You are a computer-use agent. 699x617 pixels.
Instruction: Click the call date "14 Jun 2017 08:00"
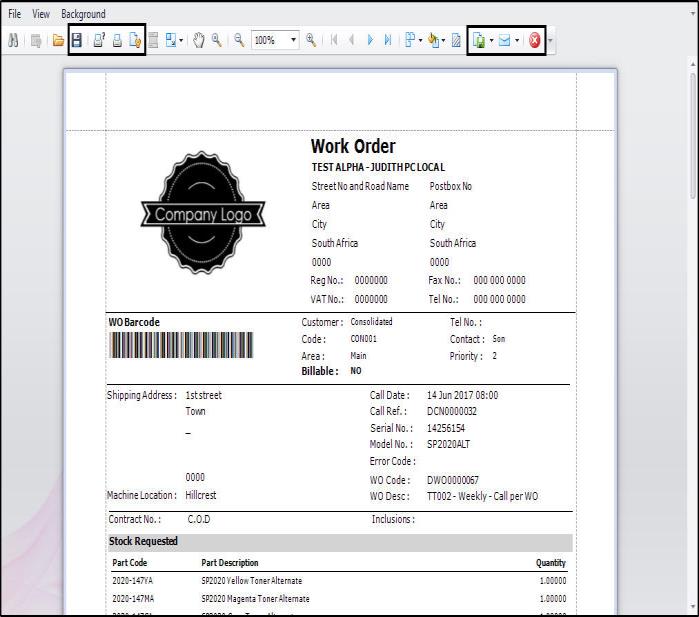point(462,395)
